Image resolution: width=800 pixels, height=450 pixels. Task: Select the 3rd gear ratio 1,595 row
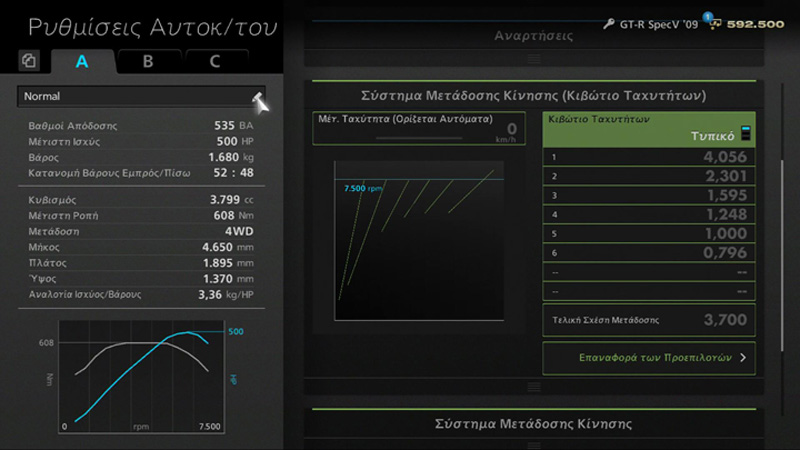tap(648, 195)
